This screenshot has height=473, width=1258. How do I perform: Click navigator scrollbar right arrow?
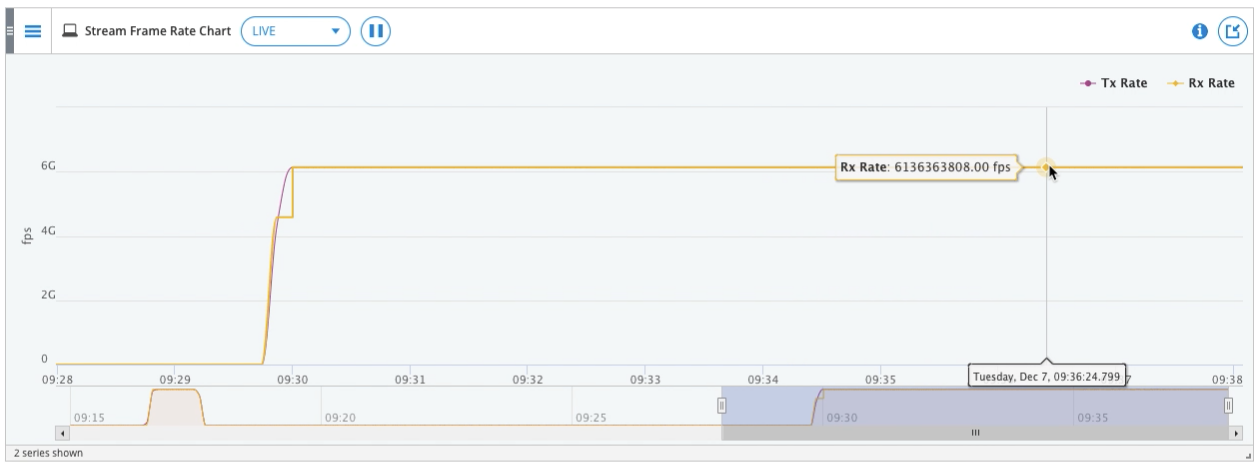pos(1235,433)
